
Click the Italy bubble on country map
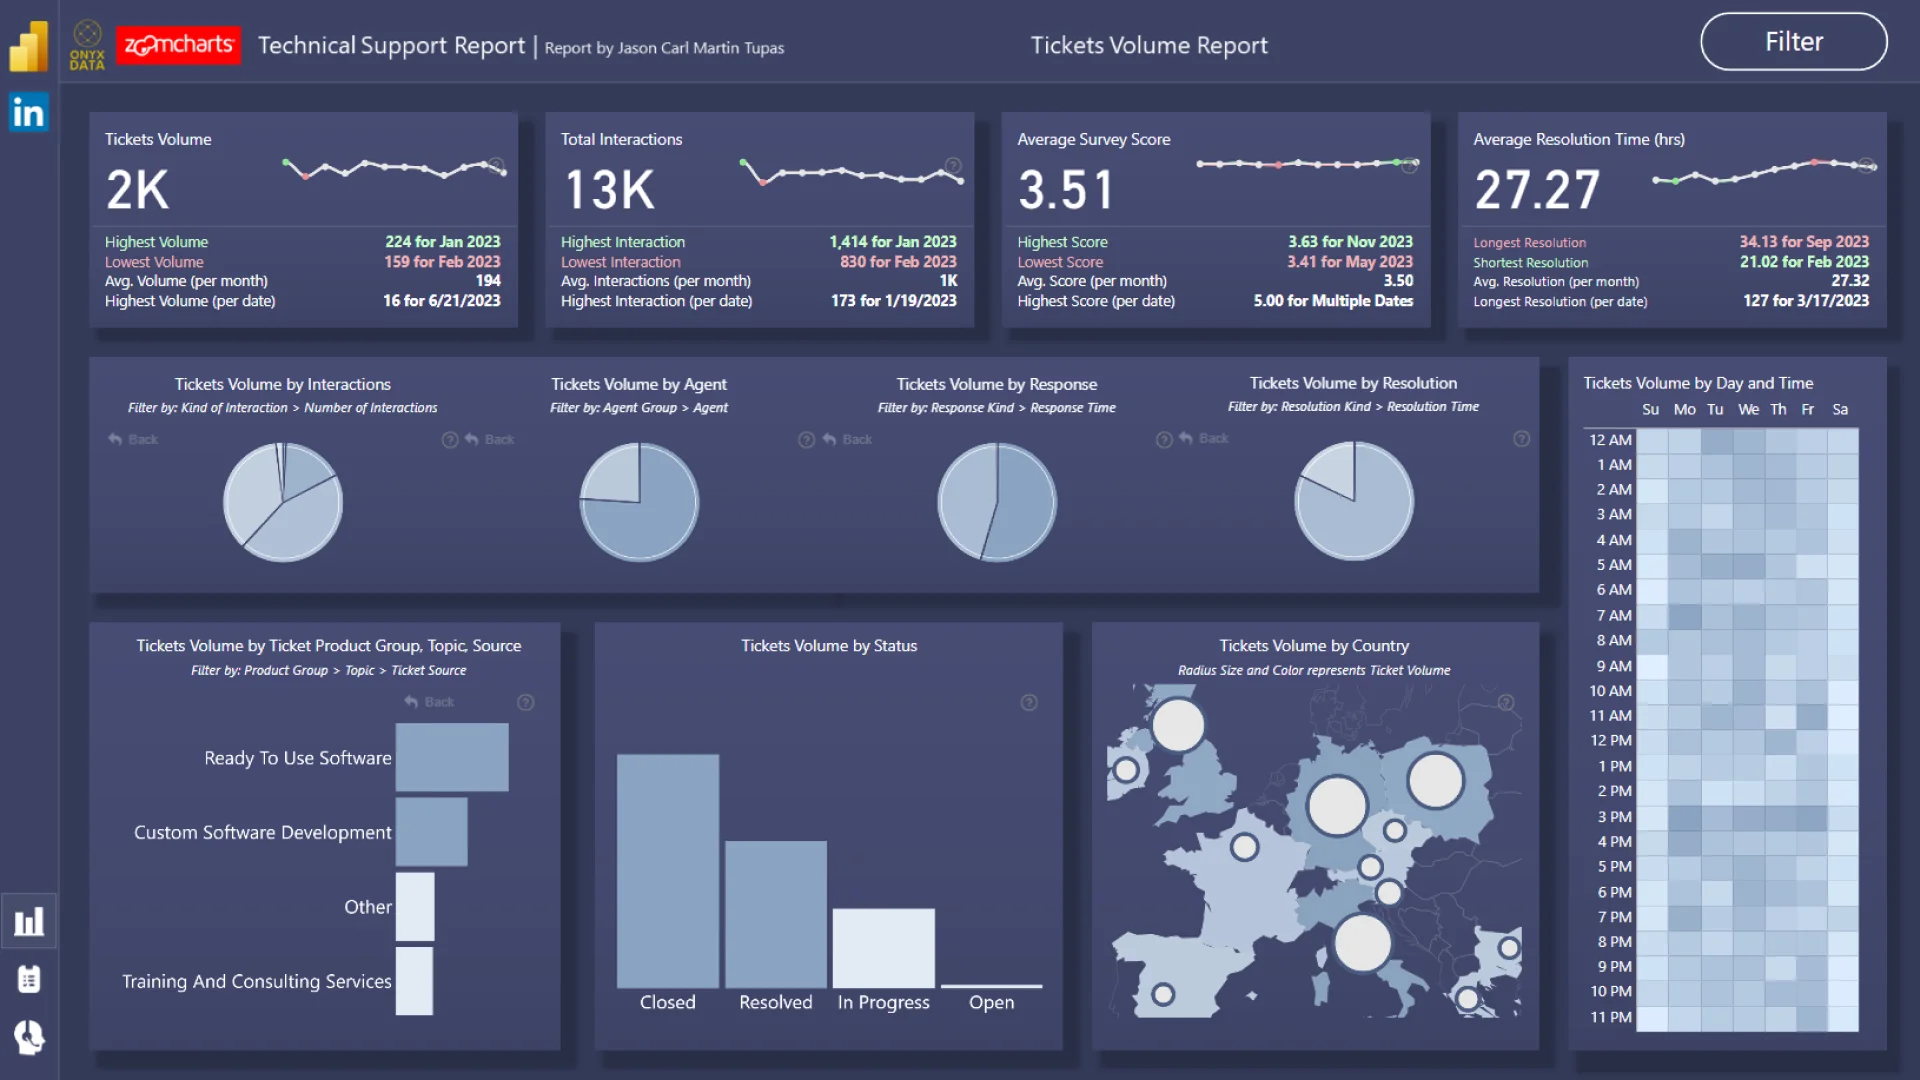click(x=1362, y=942)
